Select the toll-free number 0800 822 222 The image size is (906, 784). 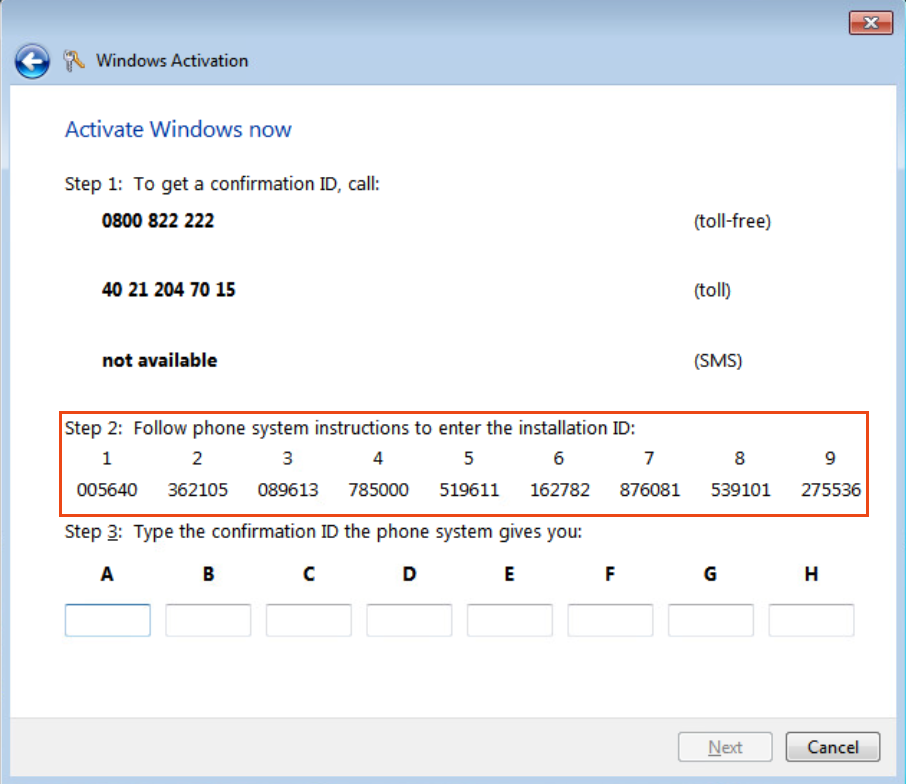coord(158,221)
